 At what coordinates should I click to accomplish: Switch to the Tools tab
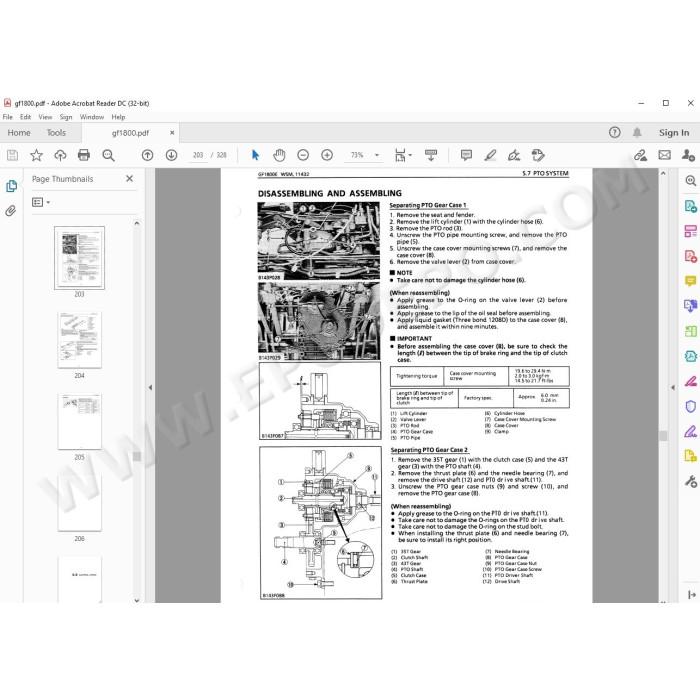click(56, 133)
